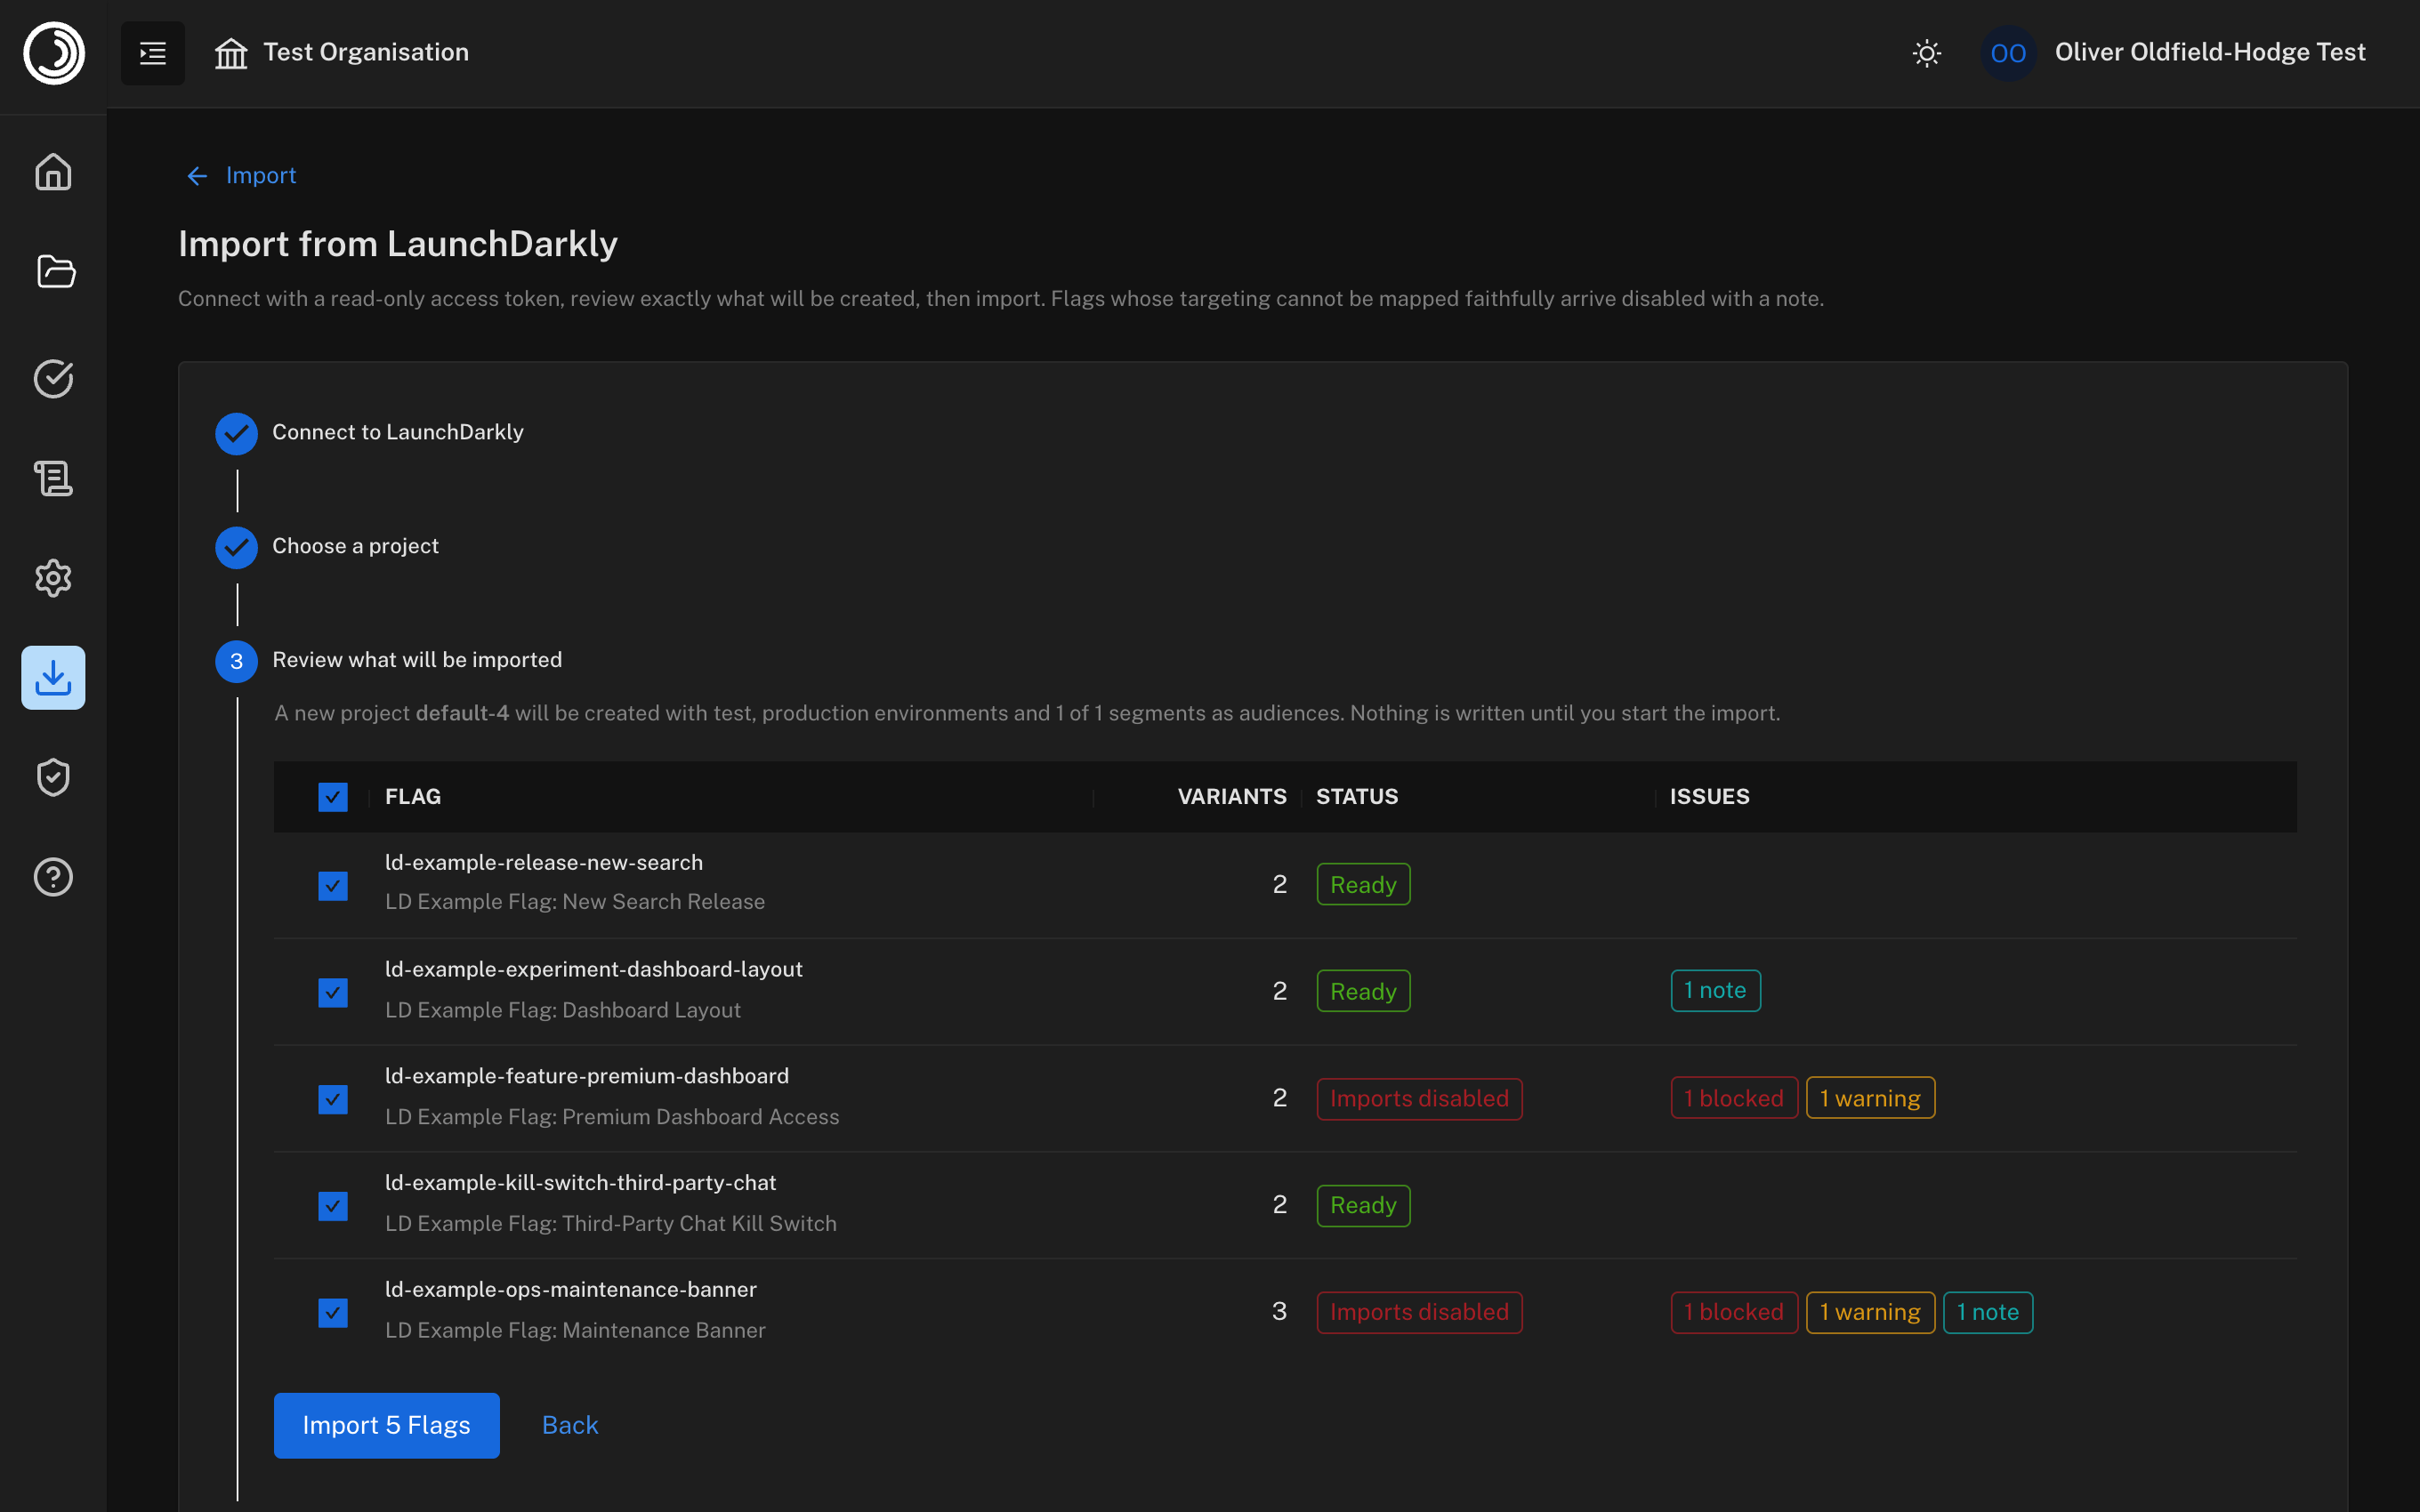The height and width of the screenshot is (1512, 2420).
Task: Click the ld-example-release-new-search flag name
Action: [x=544, y=862]
